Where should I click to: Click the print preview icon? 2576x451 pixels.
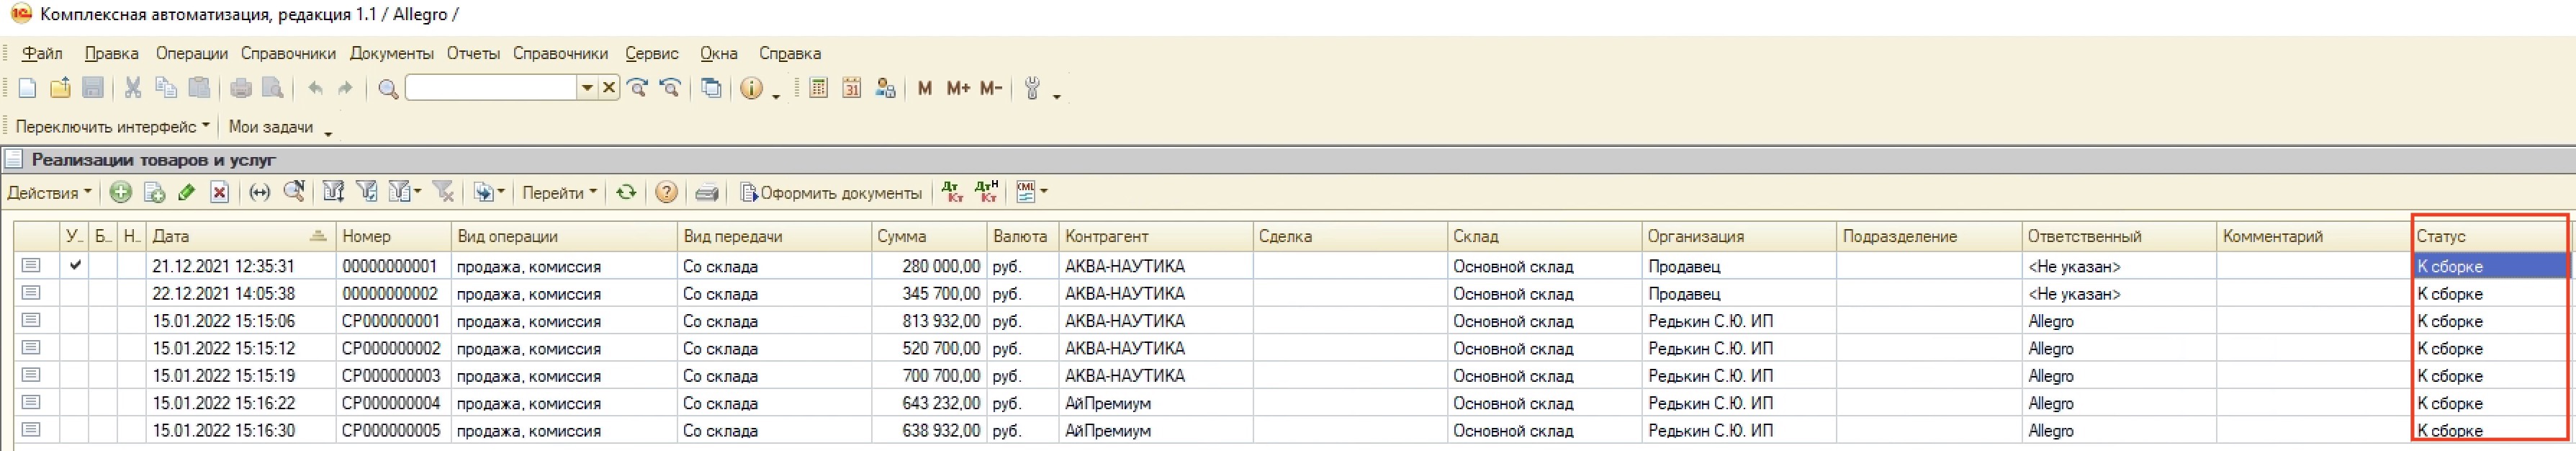(x=272, y=89)
